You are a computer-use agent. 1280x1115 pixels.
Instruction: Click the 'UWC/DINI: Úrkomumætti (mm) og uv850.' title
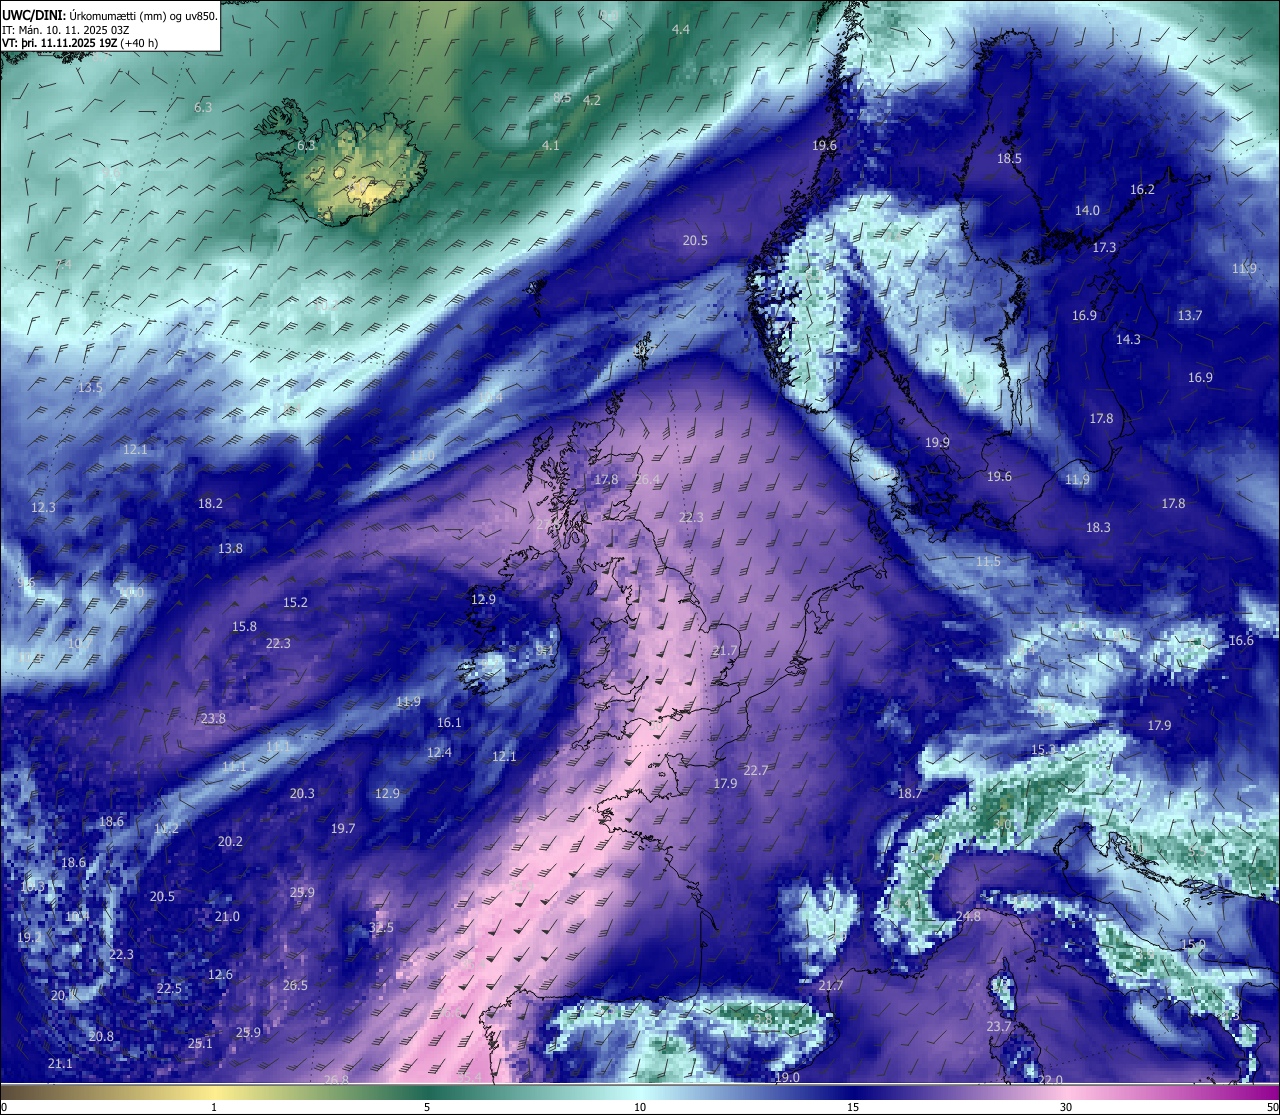110,15
